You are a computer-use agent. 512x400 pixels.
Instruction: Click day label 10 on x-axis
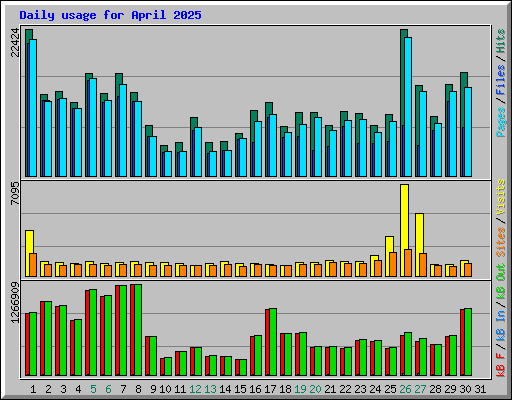click(165, 389)
